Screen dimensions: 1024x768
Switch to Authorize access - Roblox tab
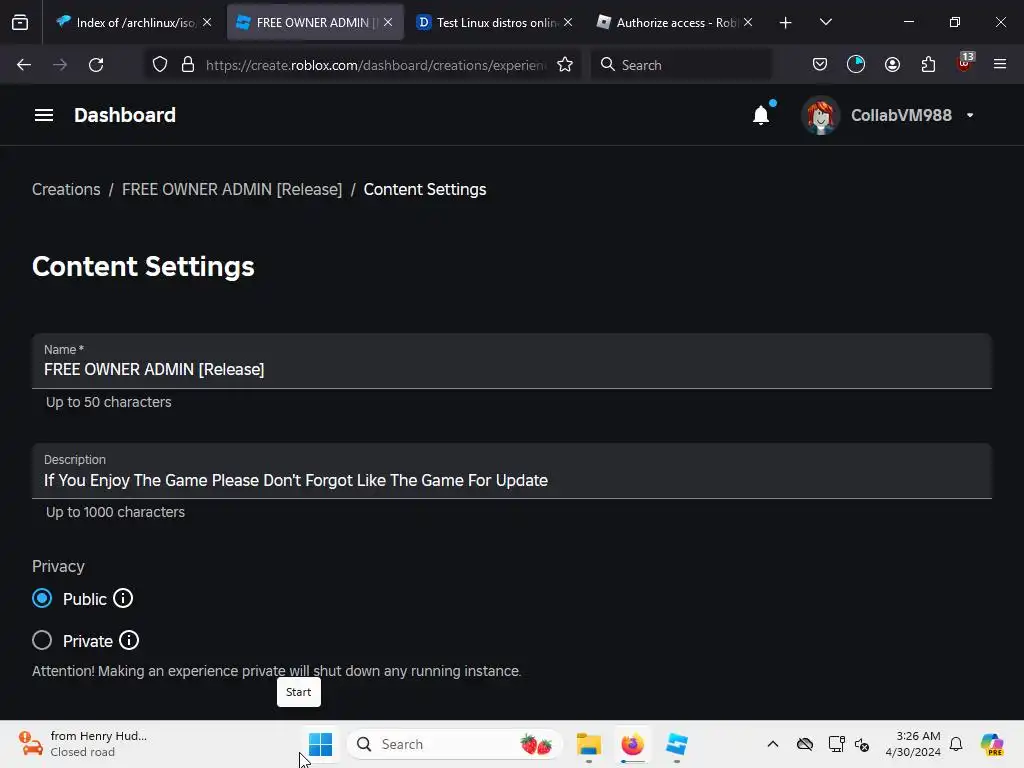(675, 23)
